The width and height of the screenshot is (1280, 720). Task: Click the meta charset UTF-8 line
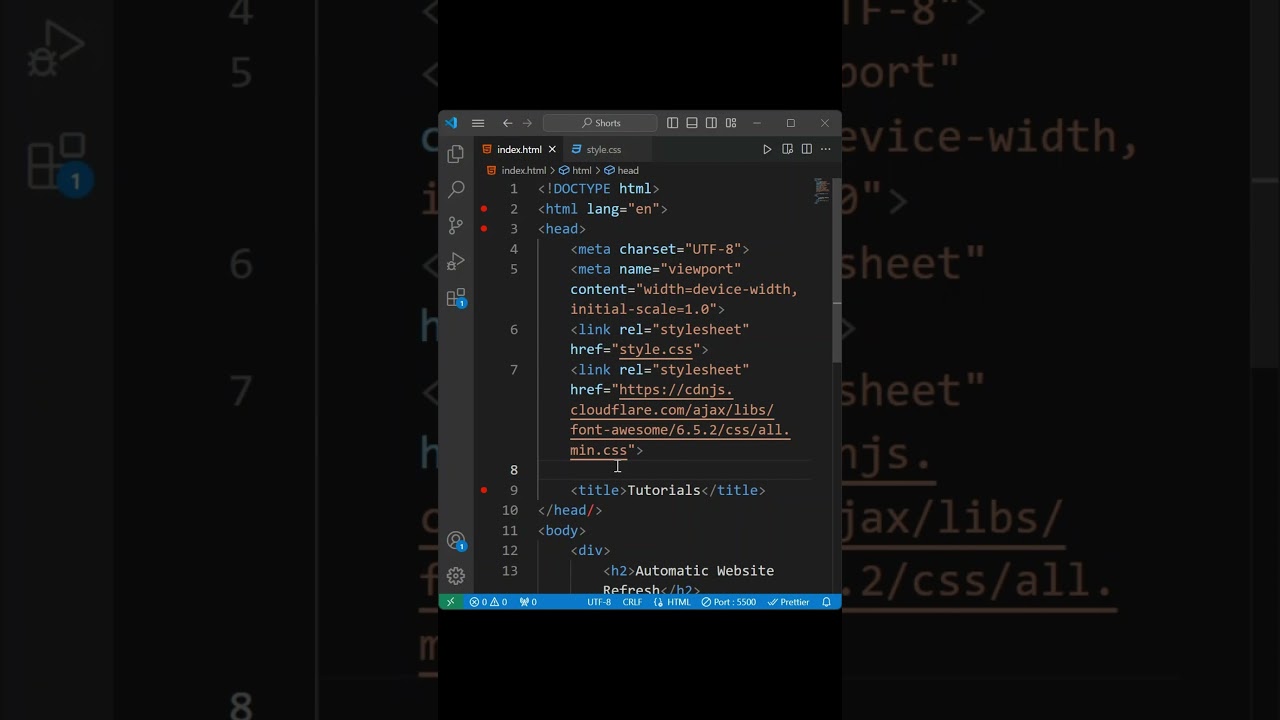[659, 249]
